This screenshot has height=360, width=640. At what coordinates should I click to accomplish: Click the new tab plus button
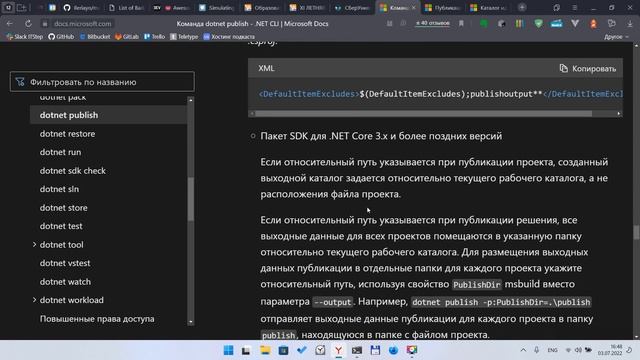click(522, 7)
